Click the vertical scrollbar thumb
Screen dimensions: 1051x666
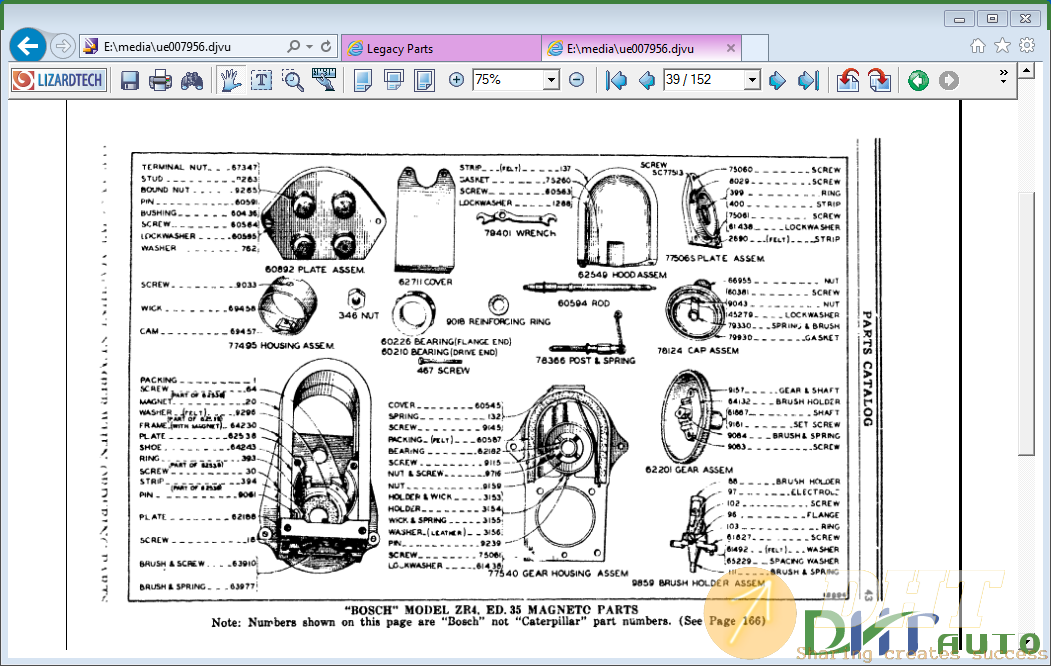click(1026, 324)
